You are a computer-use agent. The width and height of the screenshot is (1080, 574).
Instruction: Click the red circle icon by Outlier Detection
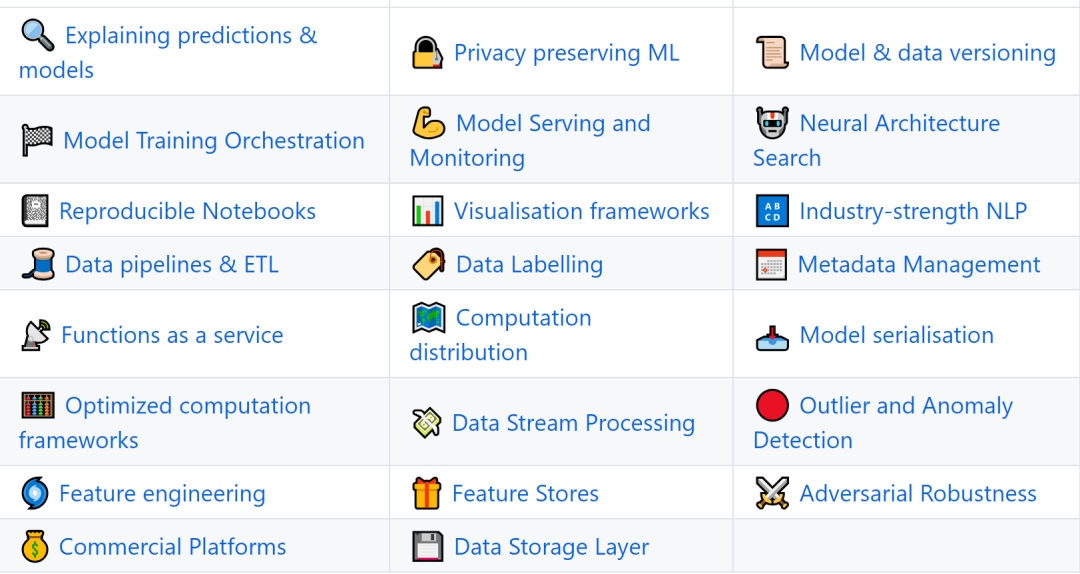click(x=772, y=405)
